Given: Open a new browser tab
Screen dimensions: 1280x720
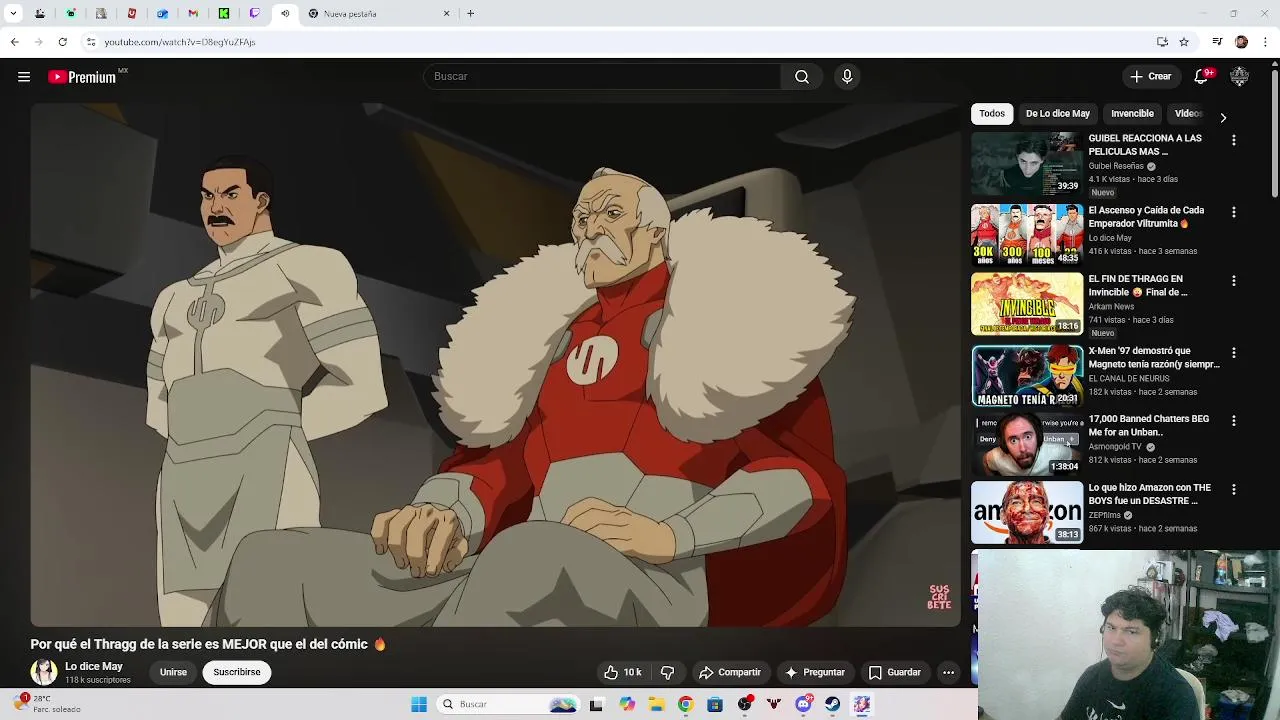Looking at the screenshot, I should (470, 14).
